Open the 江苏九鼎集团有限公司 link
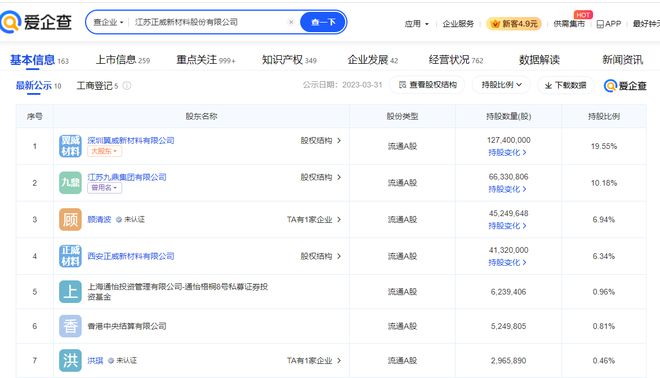This screenshot has width=660, height=378. coord(127,177)
